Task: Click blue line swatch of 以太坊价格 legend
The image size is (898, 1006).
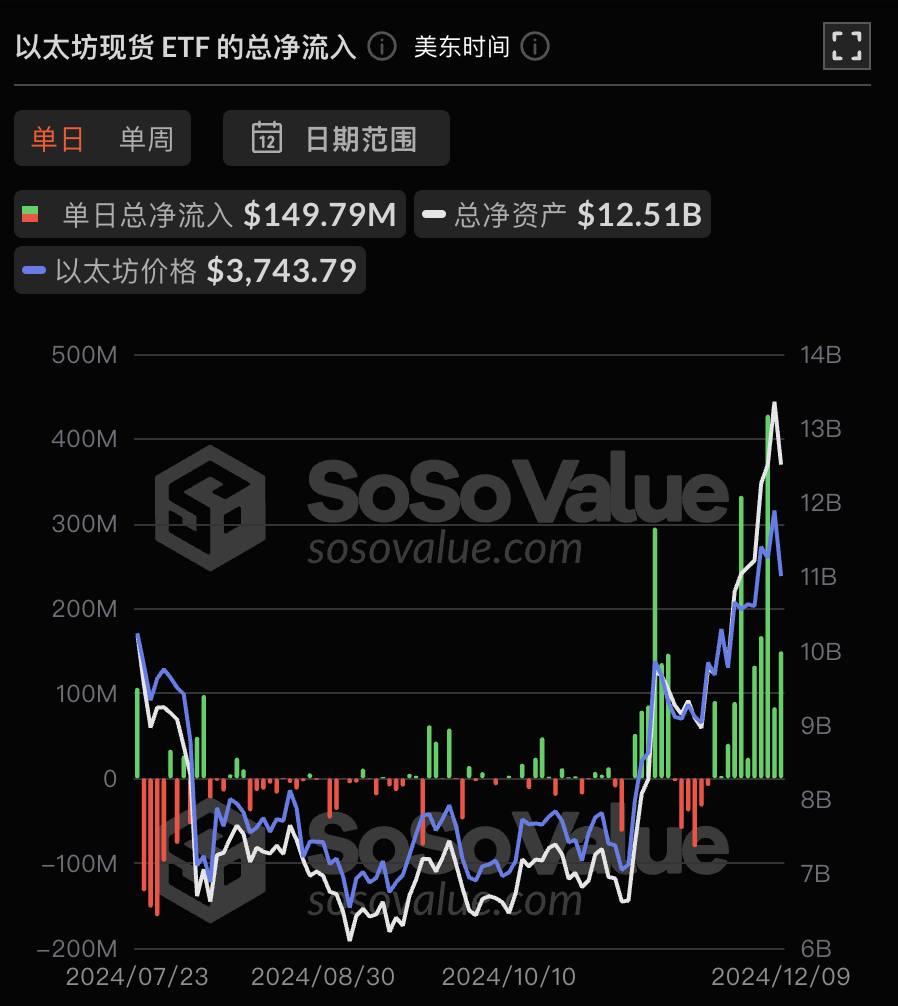Action: (34, 270)
